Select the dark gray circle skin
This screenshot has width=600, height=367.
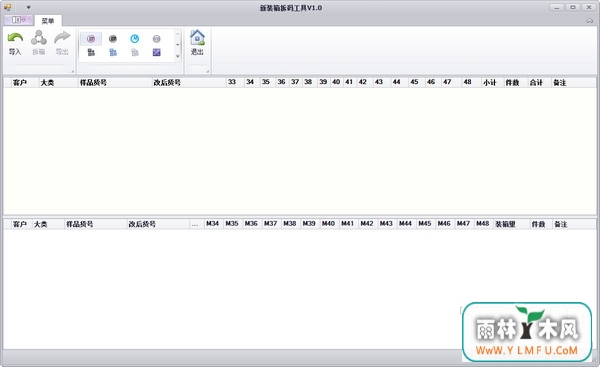tap(112, 39)
